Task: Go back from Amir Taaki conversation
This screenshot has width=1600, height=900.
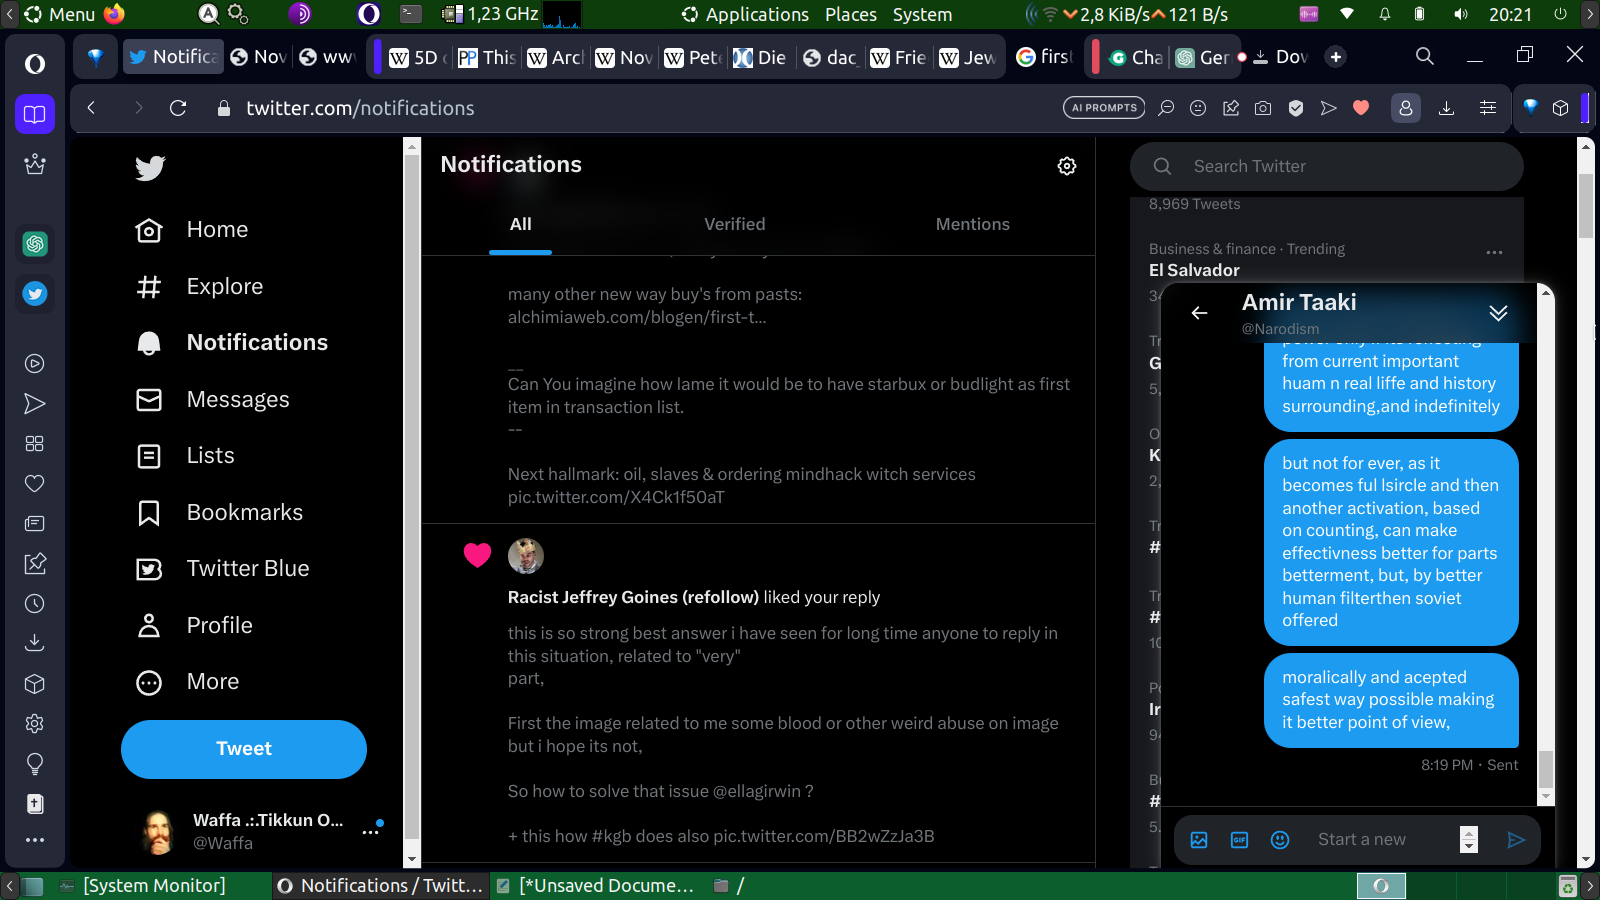Action: [1199, 313]
